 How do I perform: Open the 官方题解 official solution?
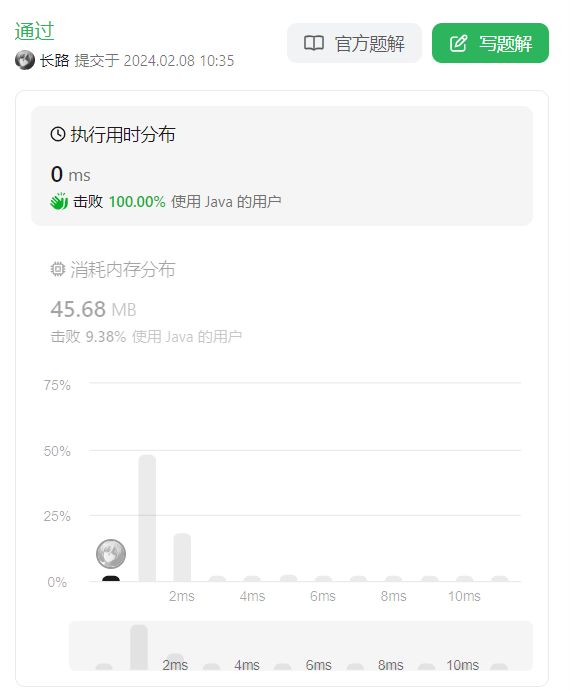pos(354,43)
